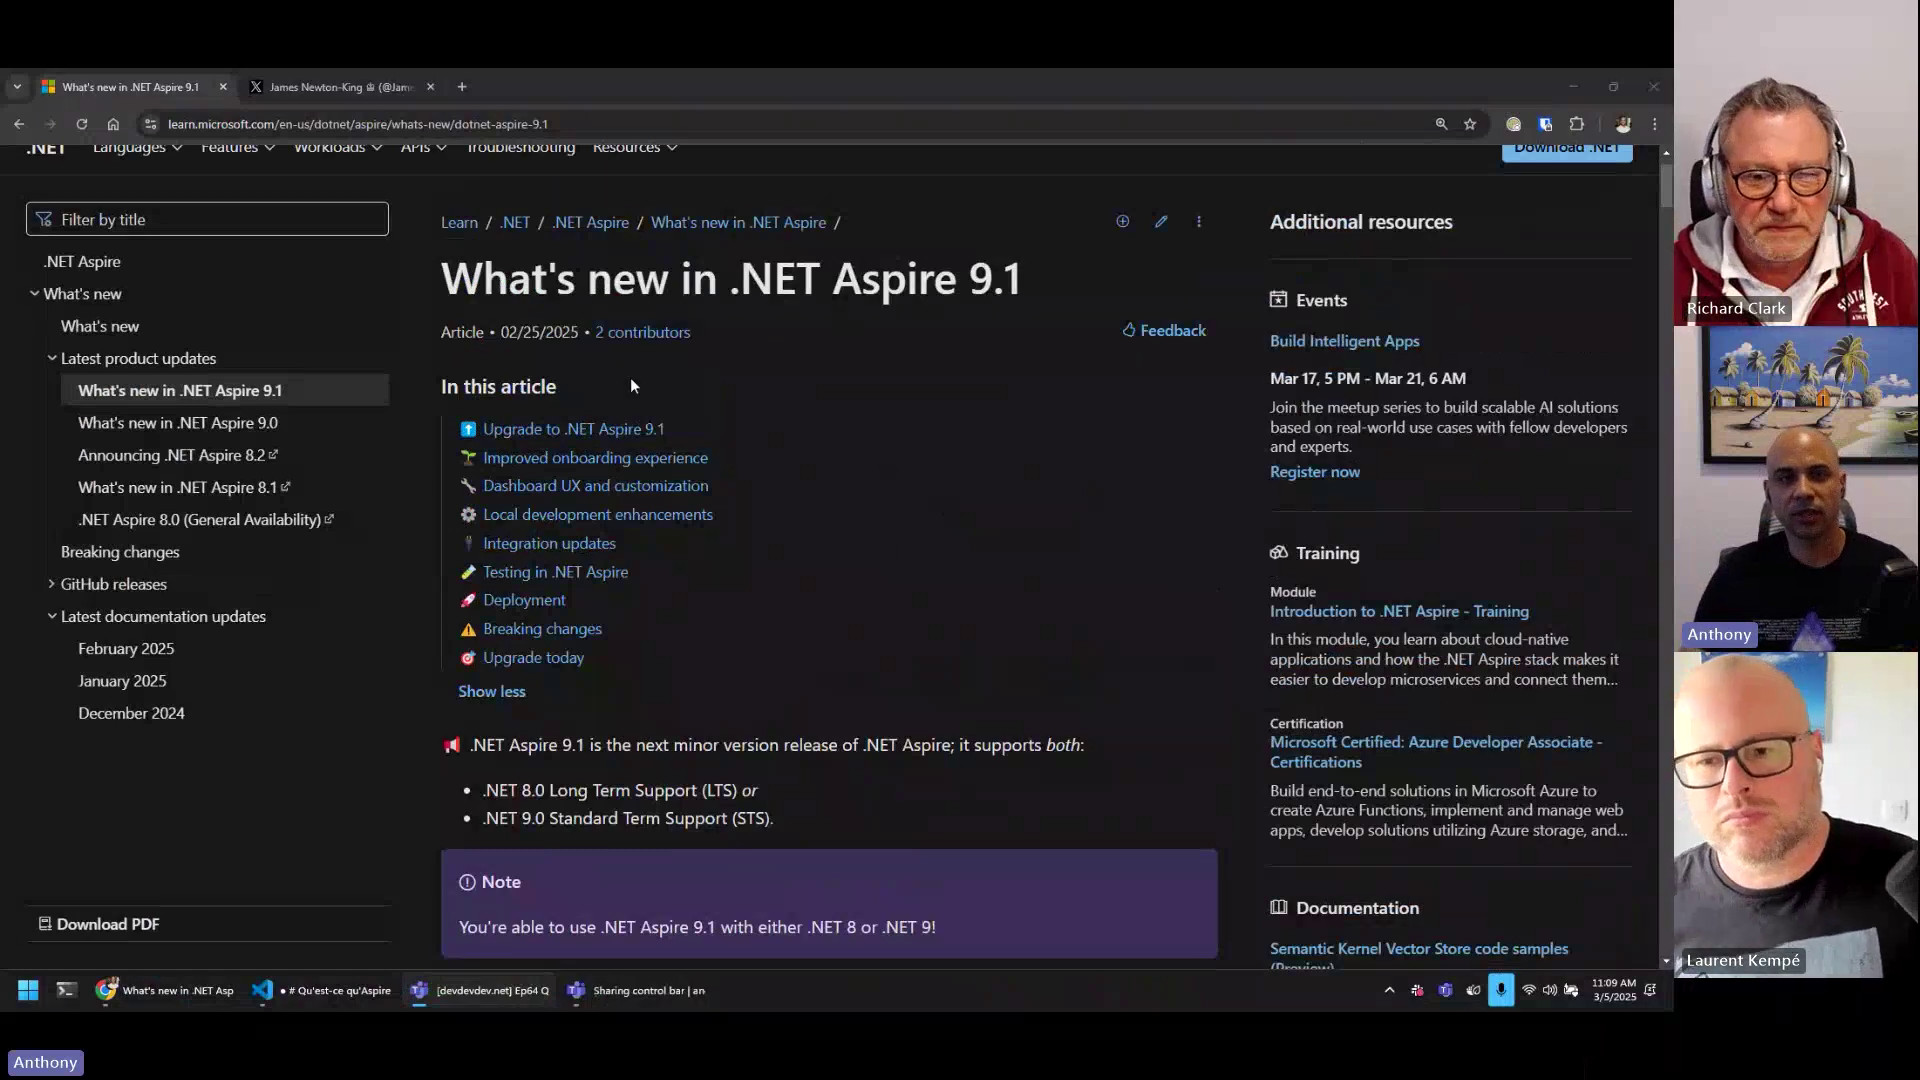Image resolution: width=1920 pixels, height=1080 pixels.
Task: Collapse Latest product updates node
Action: click(x=52, y=358)
